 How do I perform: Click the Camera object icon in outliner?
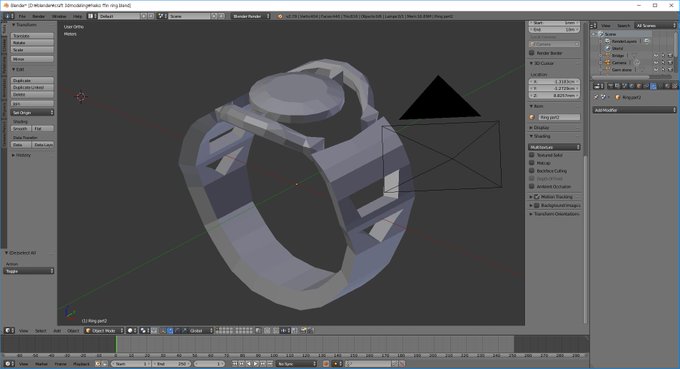pyautogui.click(x=608, y=63)
